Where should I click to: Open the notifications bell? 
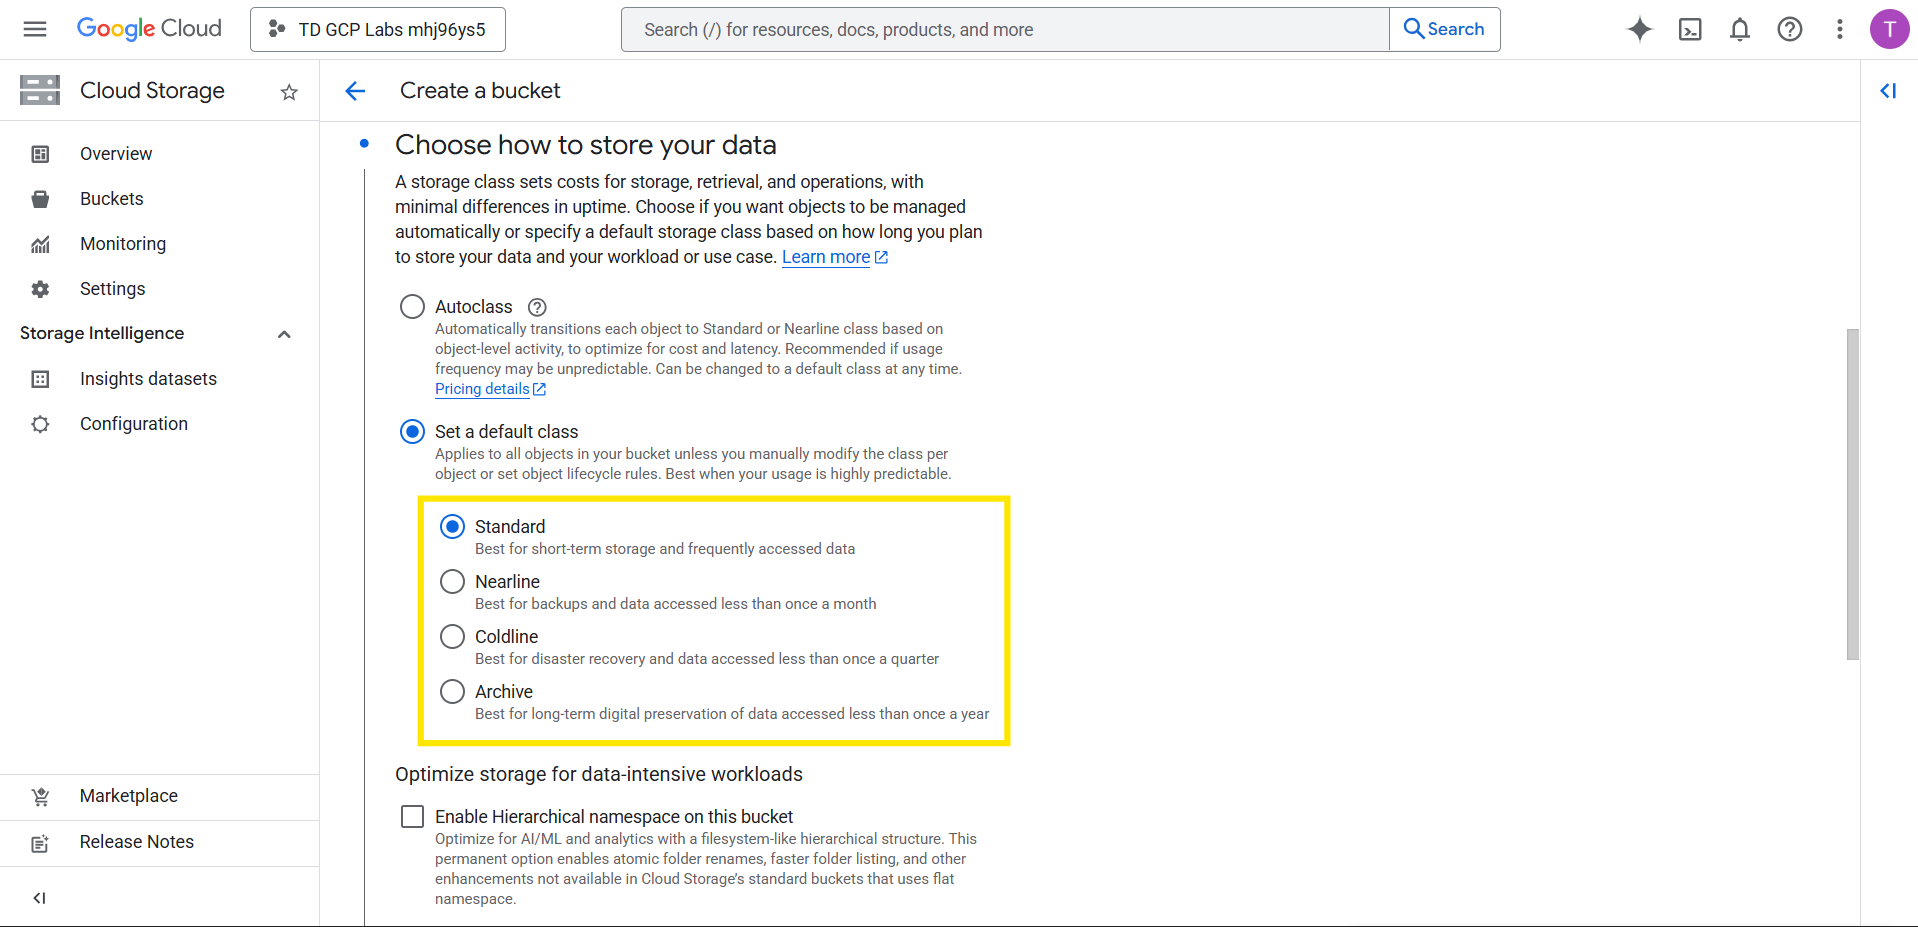point(1739,29)
